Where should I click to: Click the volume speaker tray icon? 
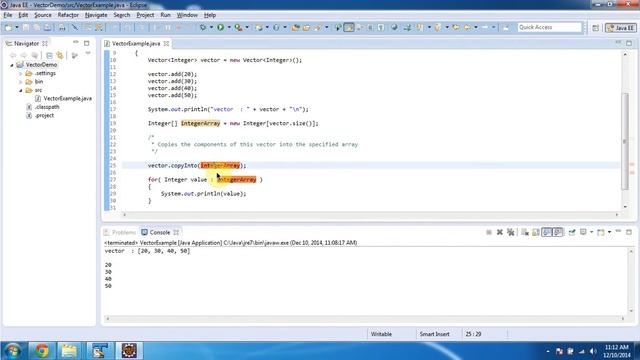pyautogui.click(x=593, y=351)
